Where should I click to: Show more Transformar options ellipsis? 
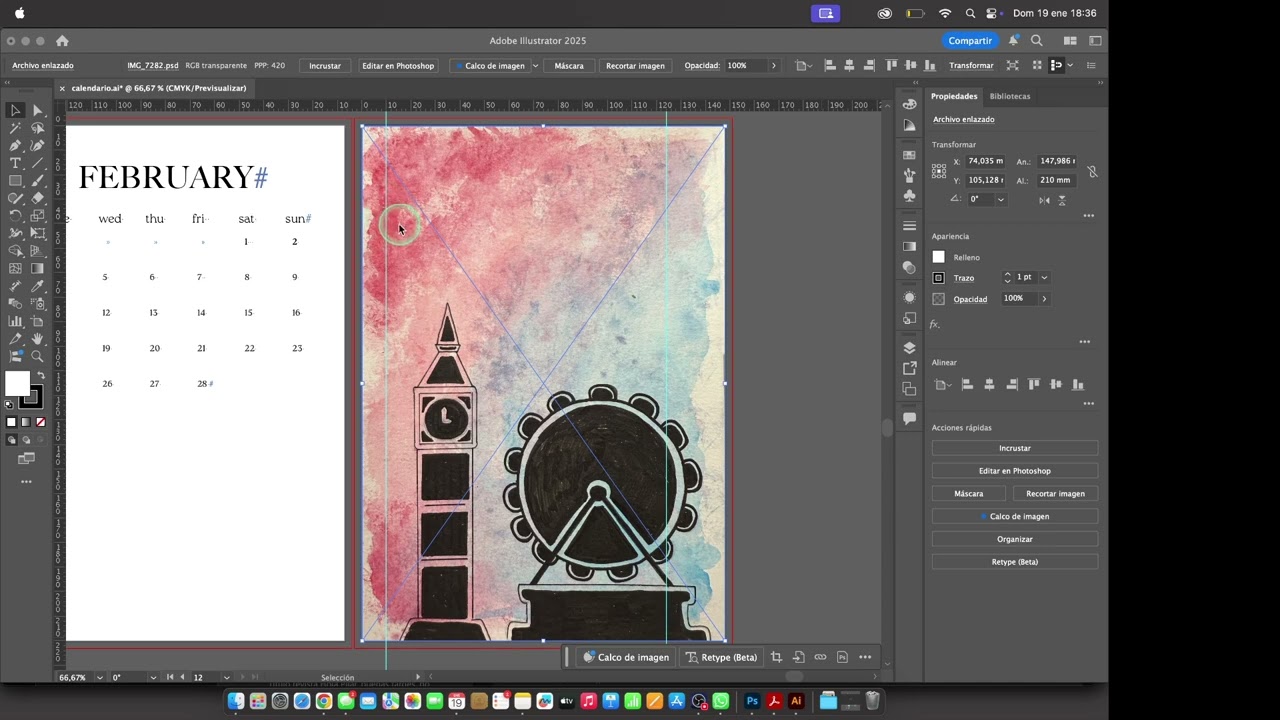pyautogui.click(x=1088, y=216)
